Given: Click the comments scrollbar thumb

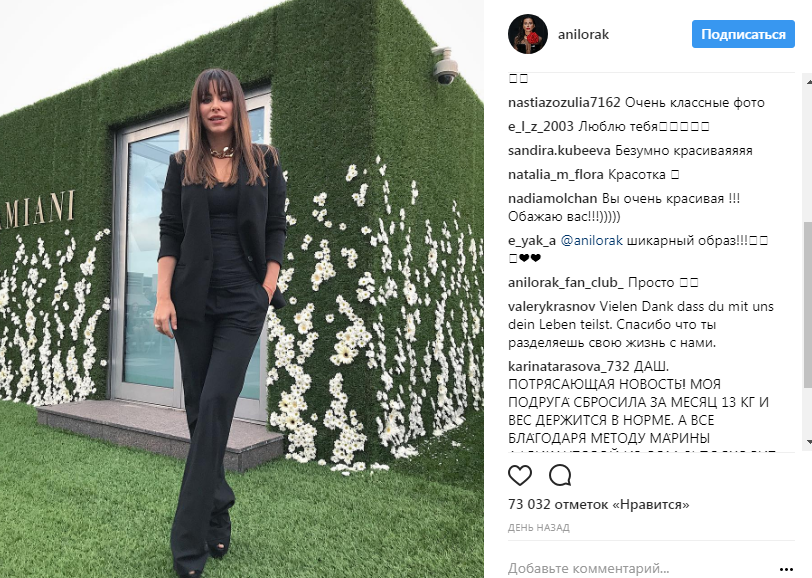Looking at the screenshot, I should click(x=807, y=305).
